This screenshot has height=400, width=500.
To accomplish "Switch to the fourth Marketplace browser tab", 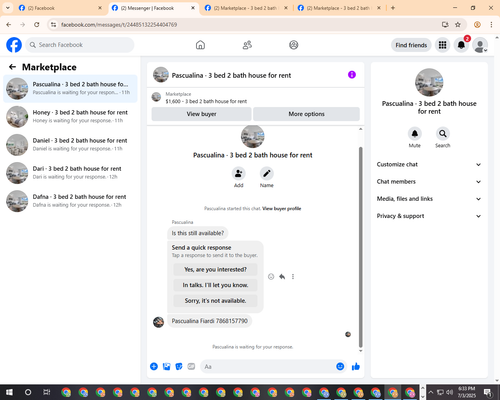I will tap(339, 8).
